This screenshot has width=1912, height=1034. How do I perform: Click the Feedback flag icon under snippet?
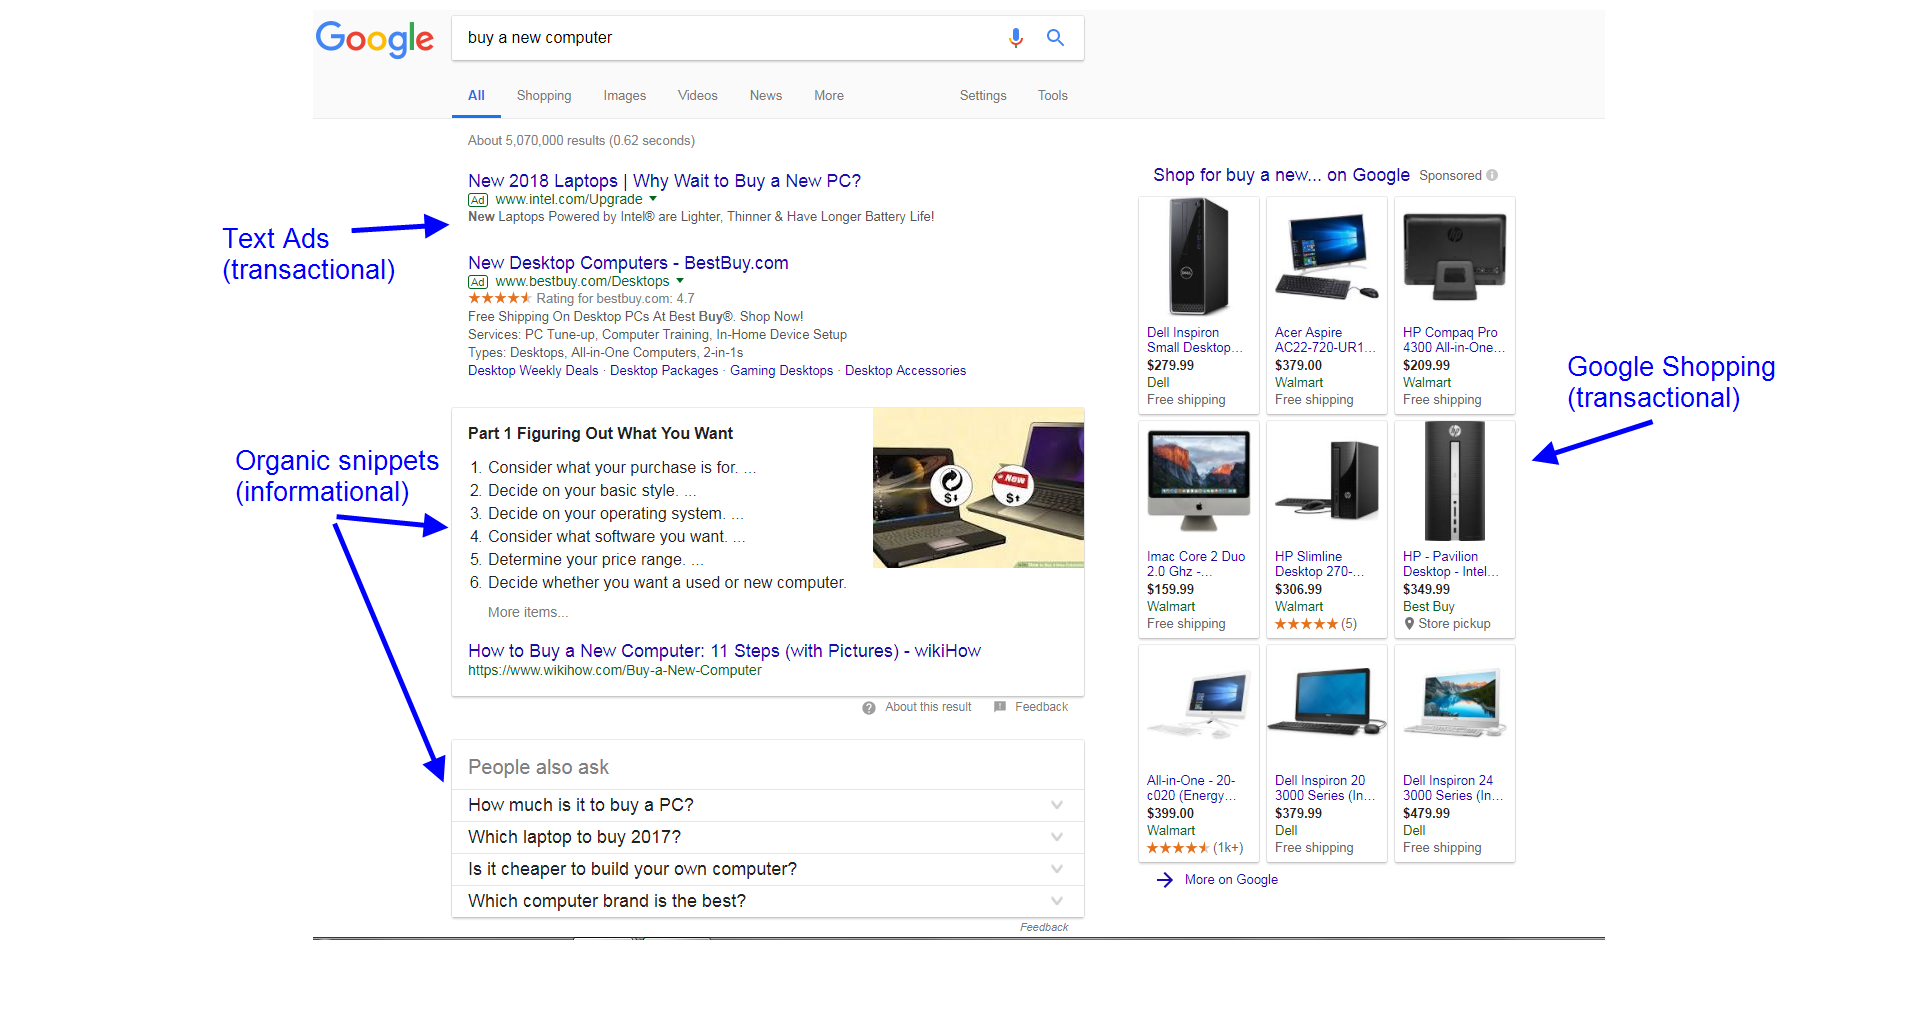pyautogui.click(x=1000, y=707)
